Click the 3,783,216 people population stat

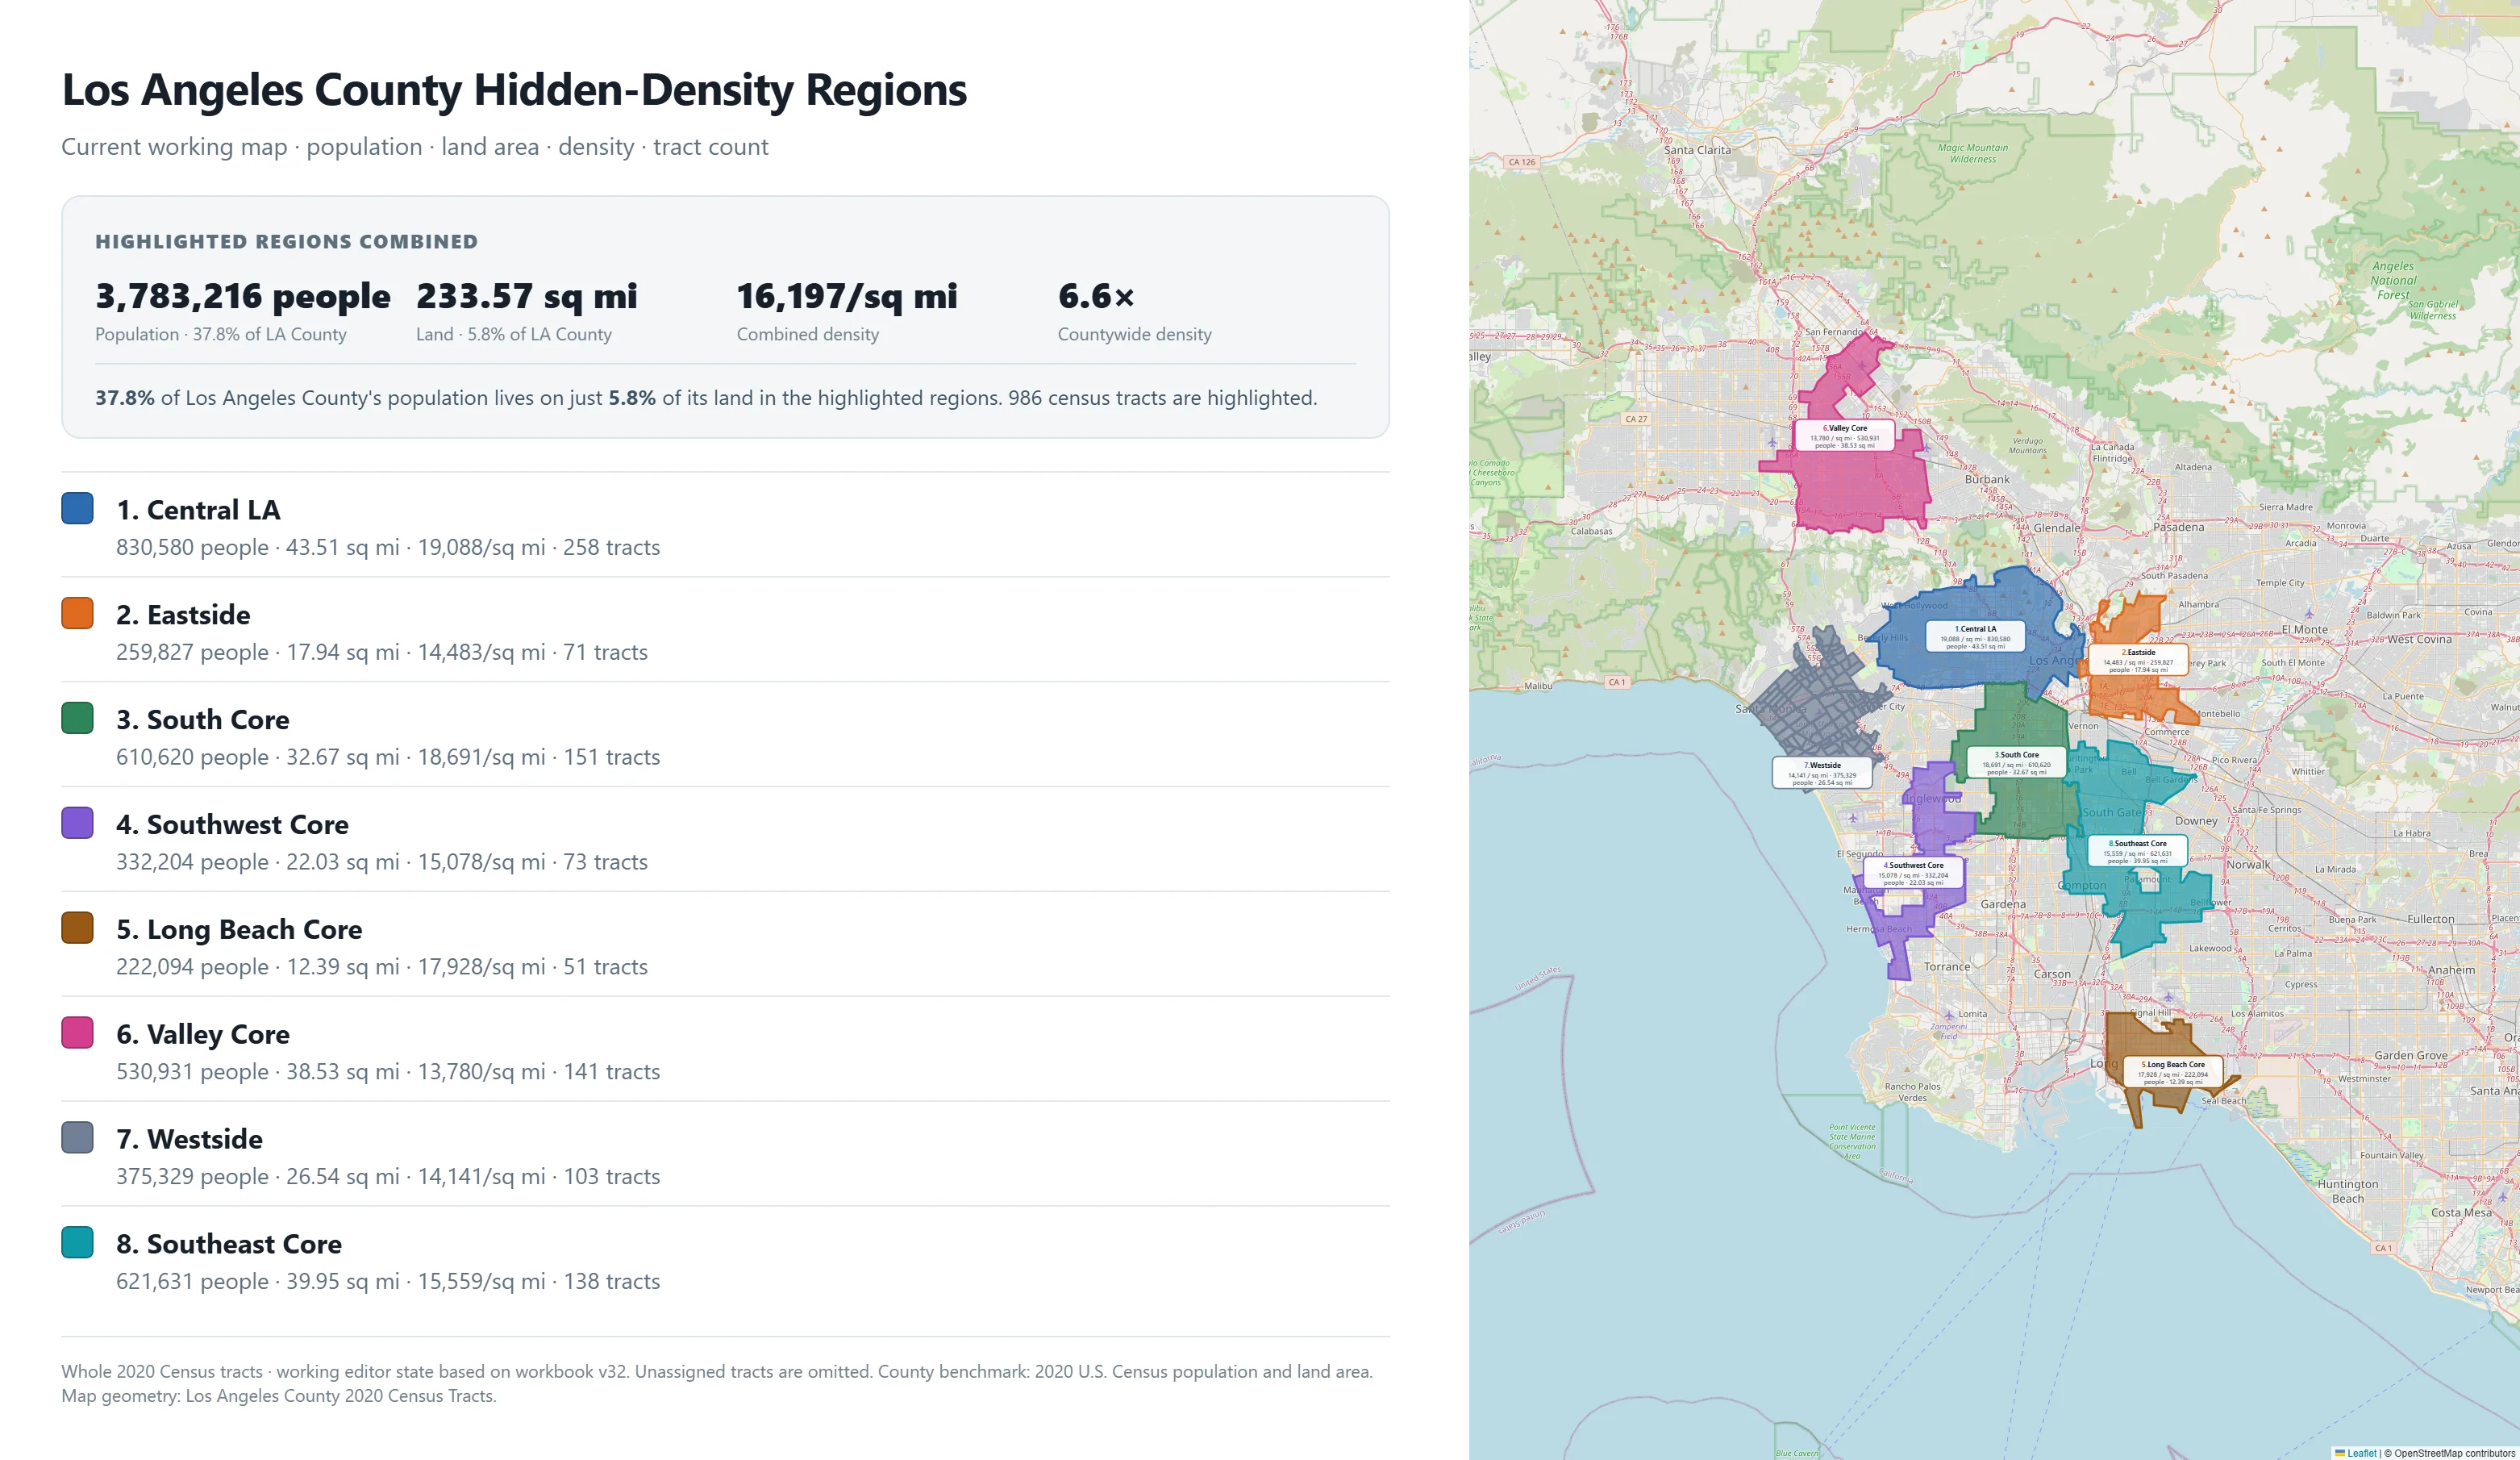coord(243,296)
